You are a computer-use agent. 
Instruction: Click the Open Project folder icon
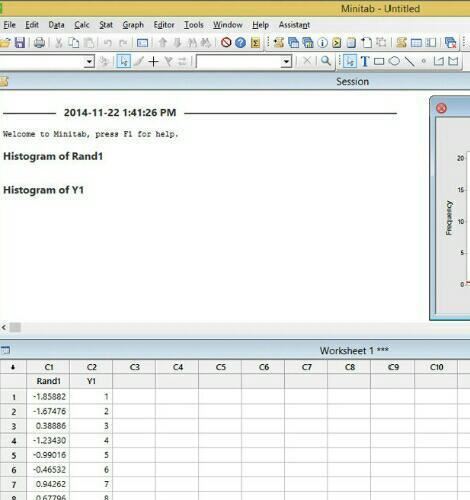(x=5, y=43)
